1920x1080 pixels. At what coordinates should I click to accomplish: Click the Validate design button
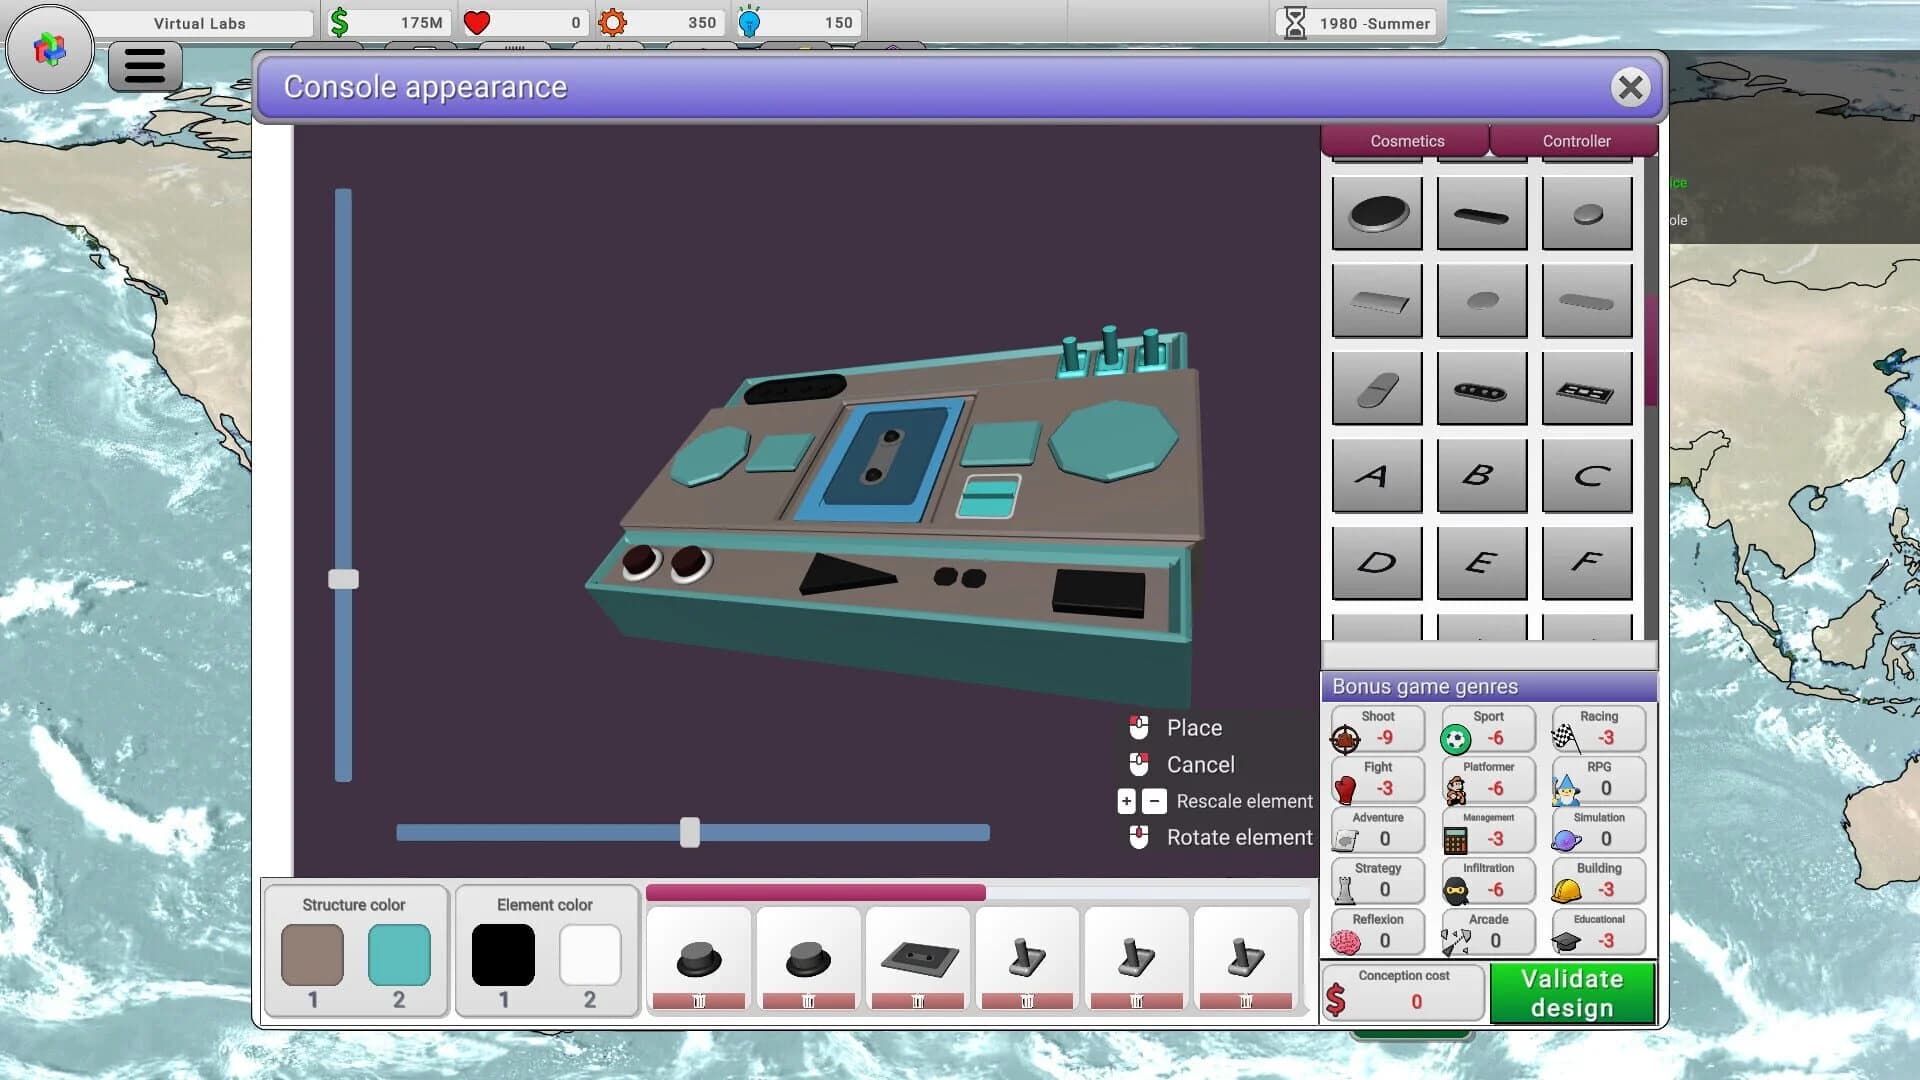1570,992
